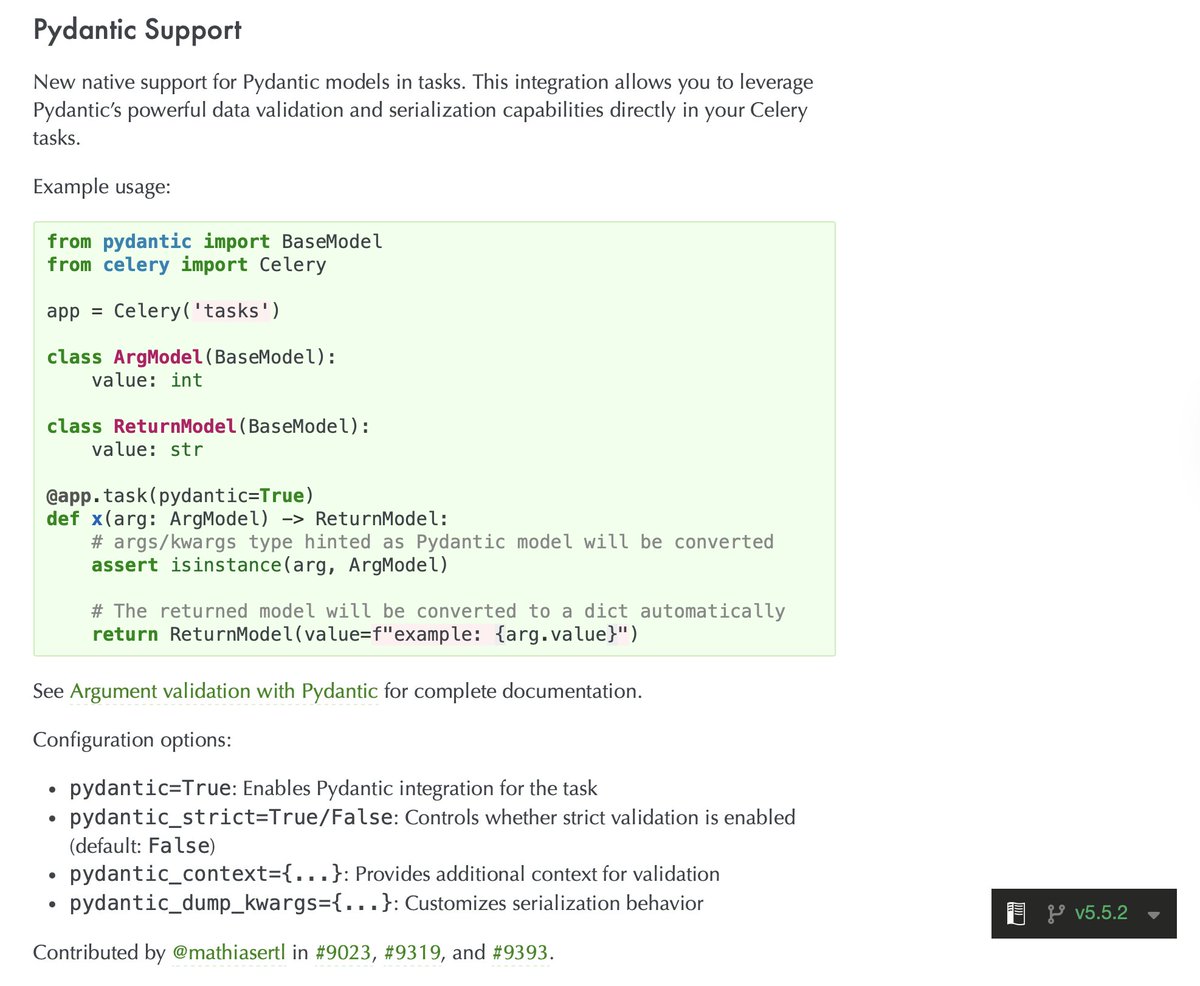Click the pydantic=True option bullet
Image resolution: width=1200 pixels, height=986 pixels.
[x=334, y=788]
